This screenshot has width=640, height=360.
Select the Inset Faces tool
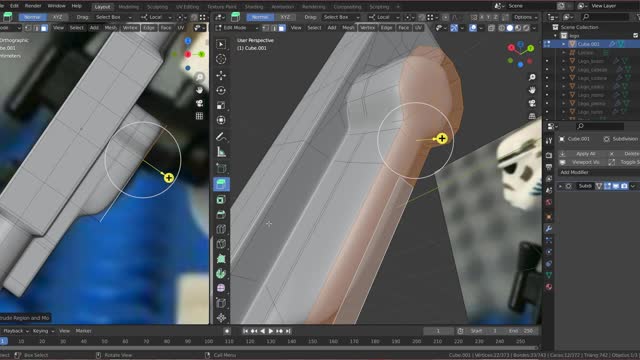[x=221, y=200]
